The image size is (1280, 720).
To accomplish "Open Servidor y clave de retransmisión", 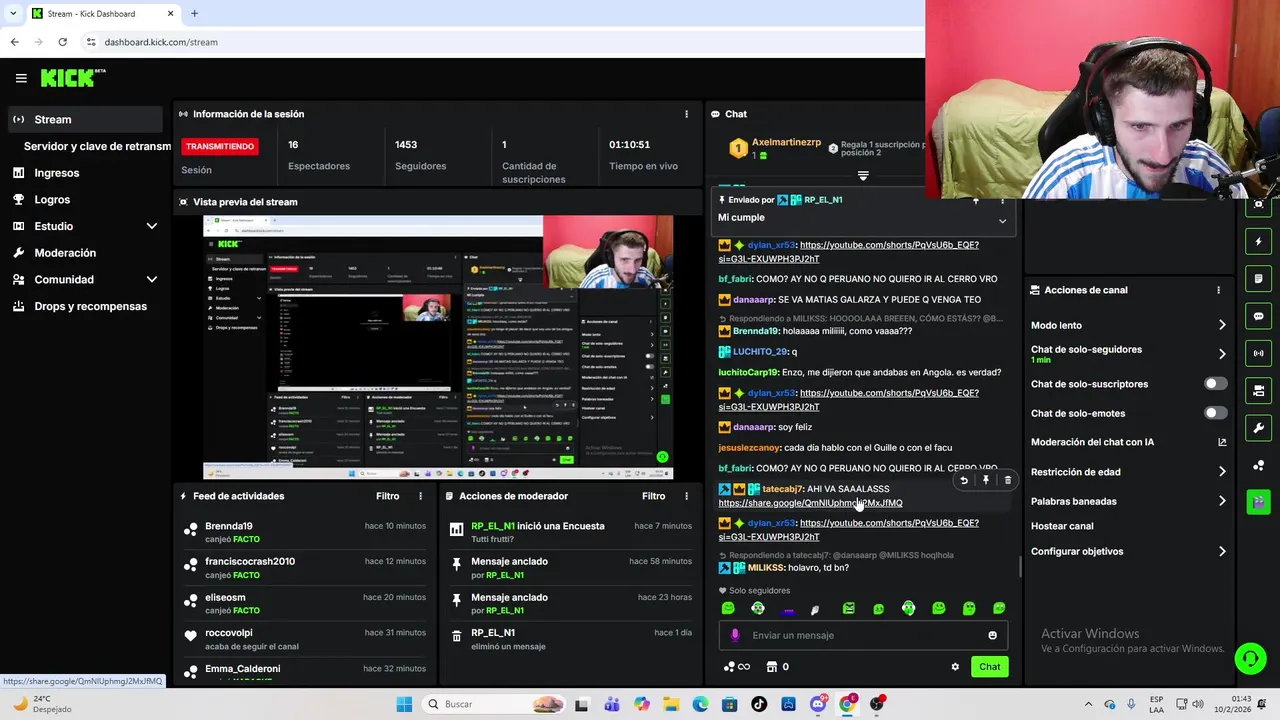I will click(x=96, y=146).
